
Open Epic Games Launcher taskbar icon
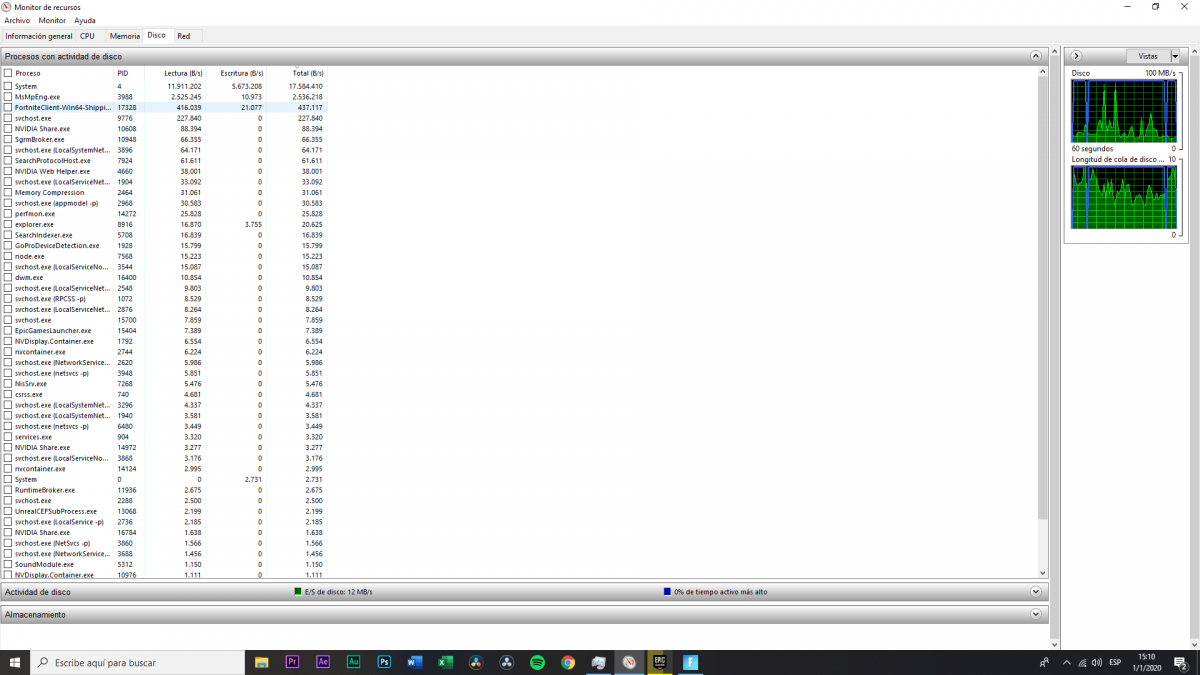(x=660, y=662)
